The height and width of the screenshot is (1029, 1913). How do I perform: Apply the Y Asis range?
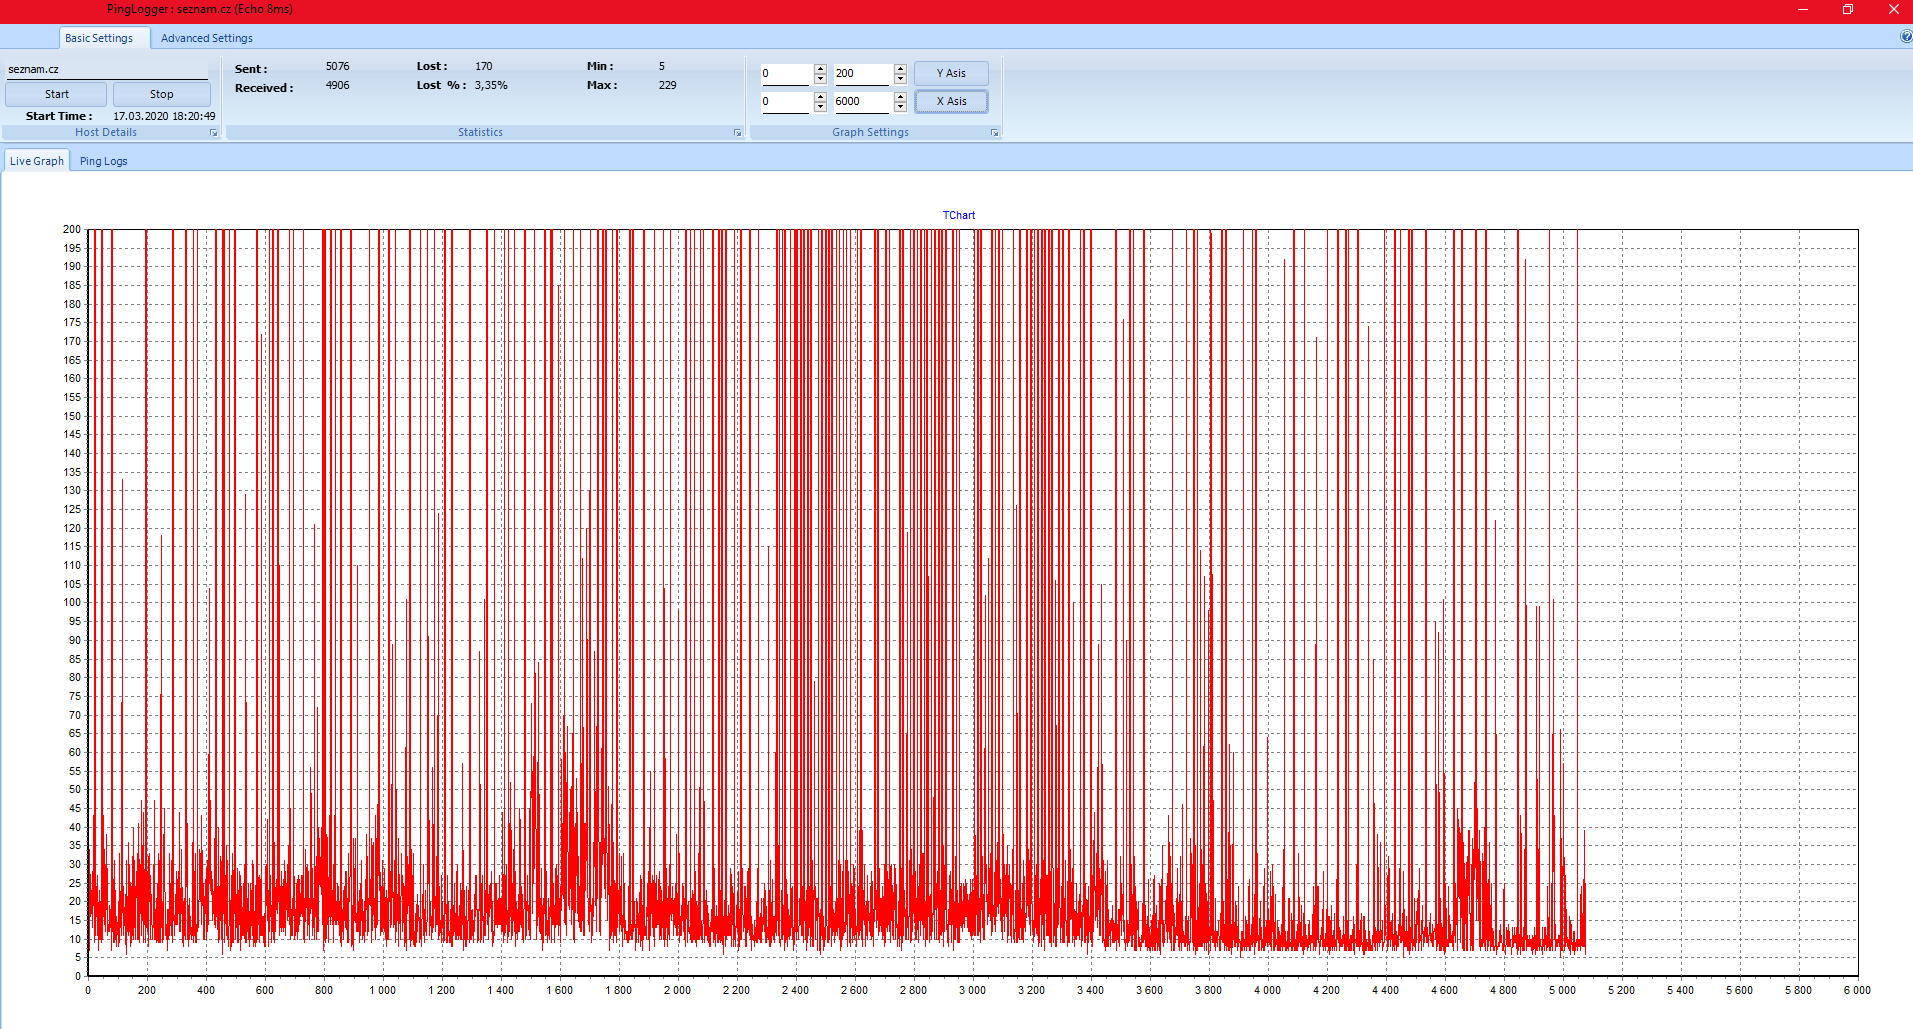coord(950,73)
